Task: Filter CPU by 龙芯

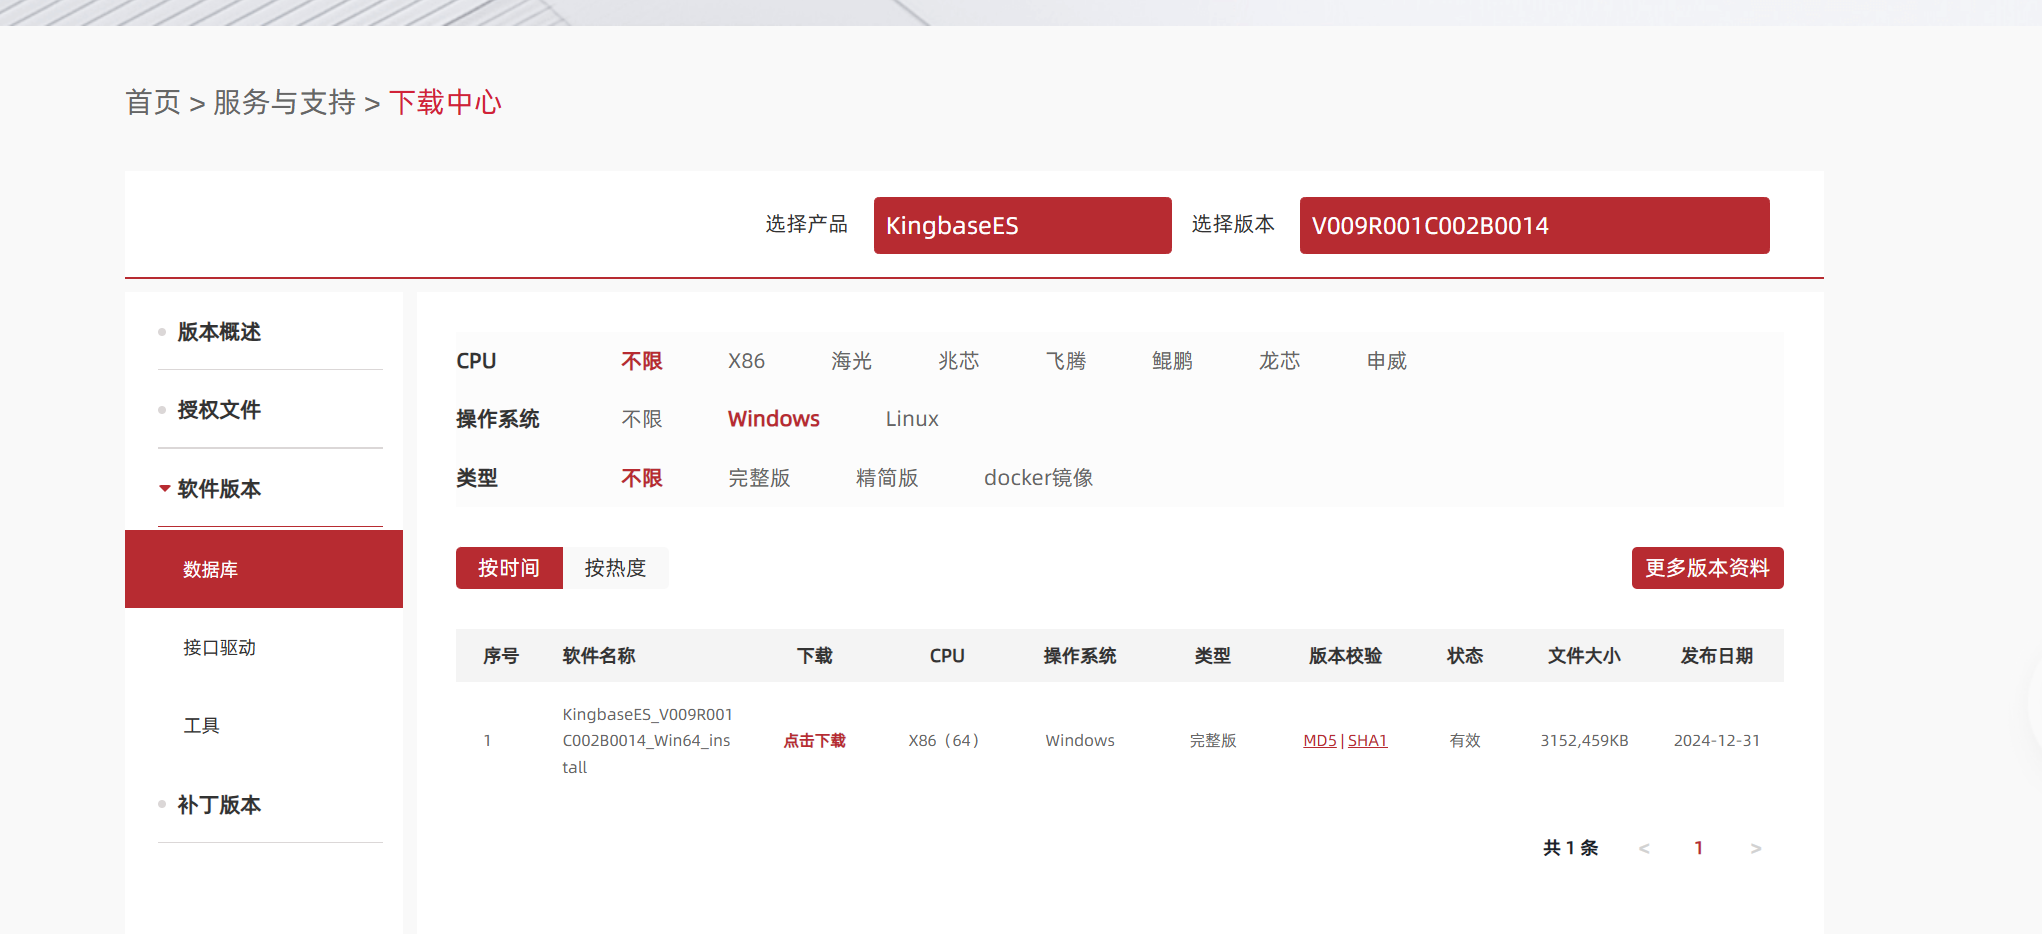Action: click(1280, 361)
